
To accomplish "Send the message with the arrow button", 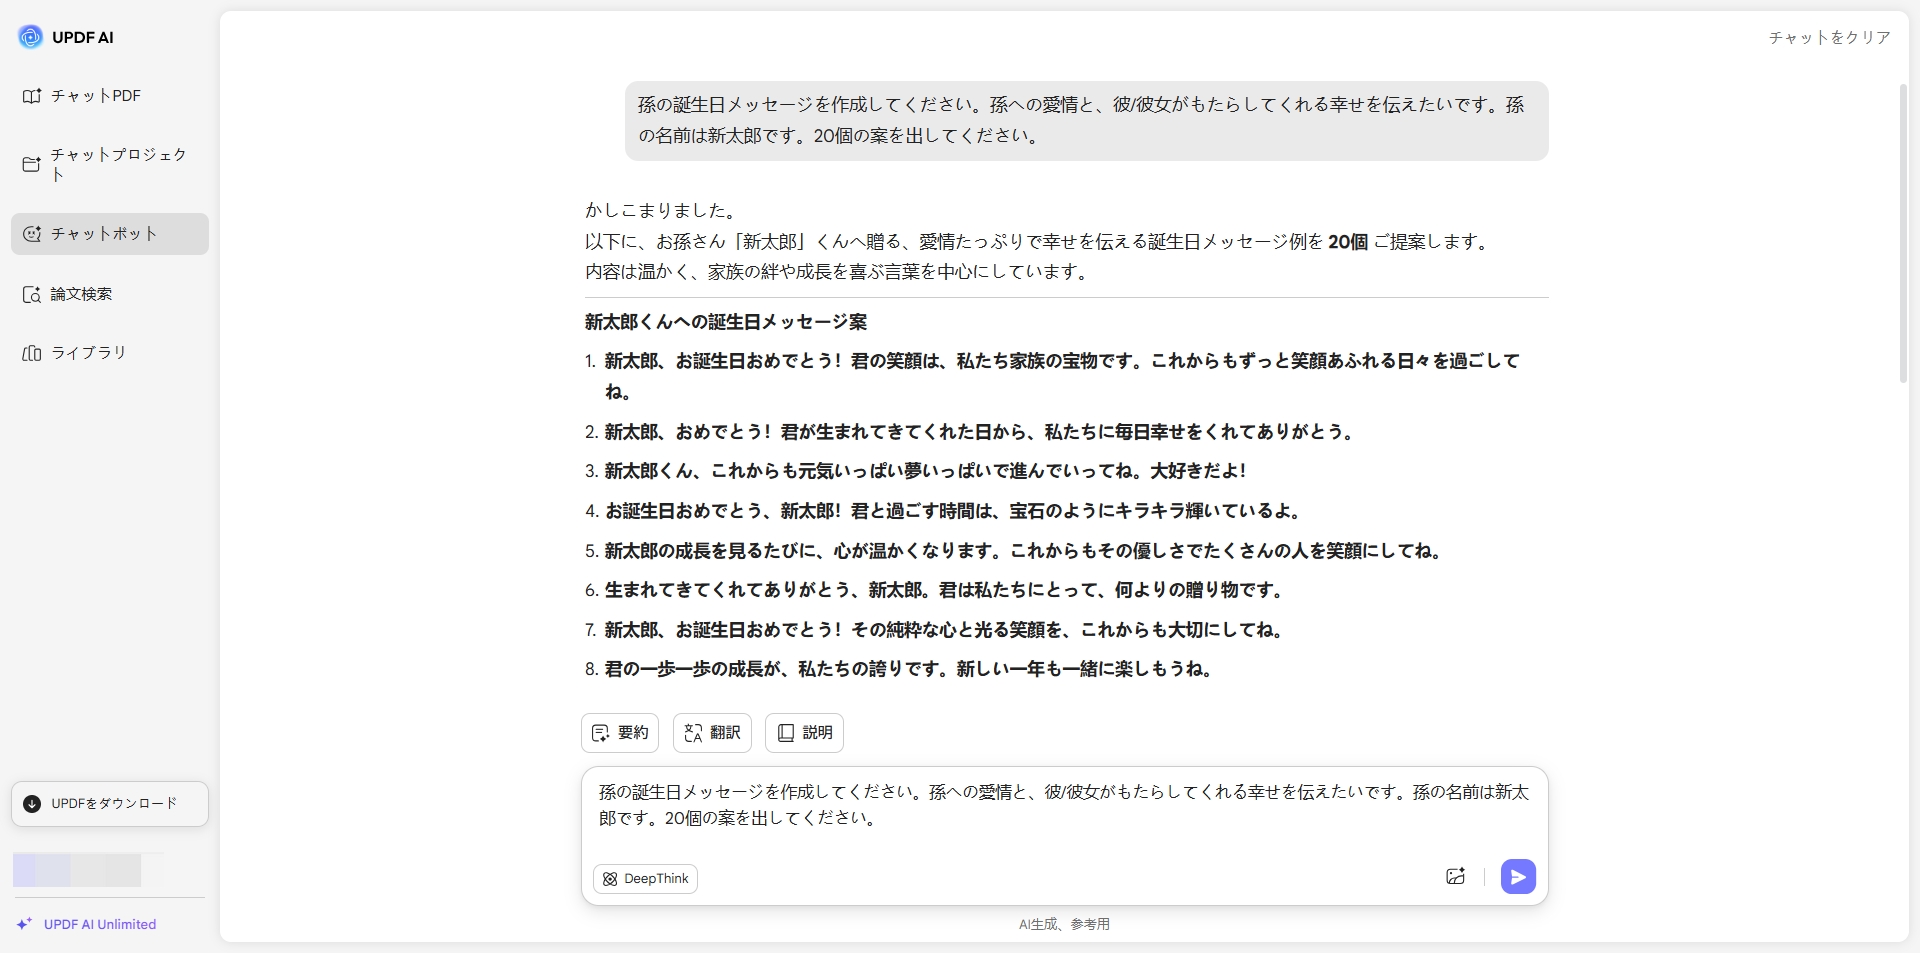I will click(1518, 877).
